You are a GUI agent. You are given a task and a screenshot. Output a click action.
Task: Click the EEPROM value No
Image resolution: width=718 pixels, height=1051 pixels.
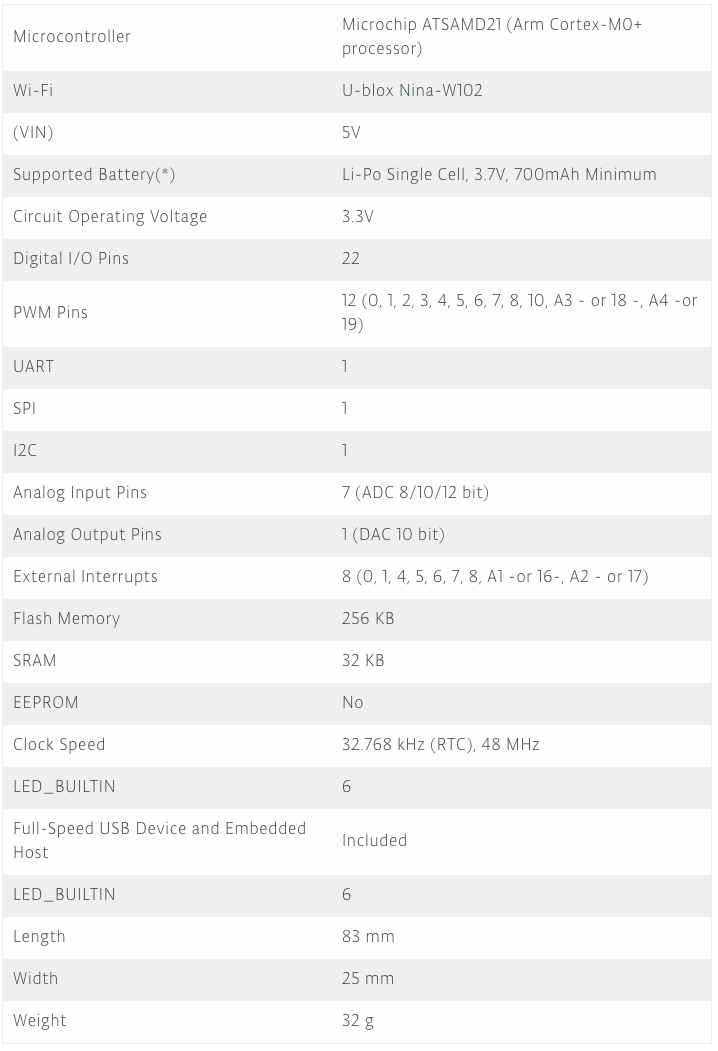click(x=353, y=702)
